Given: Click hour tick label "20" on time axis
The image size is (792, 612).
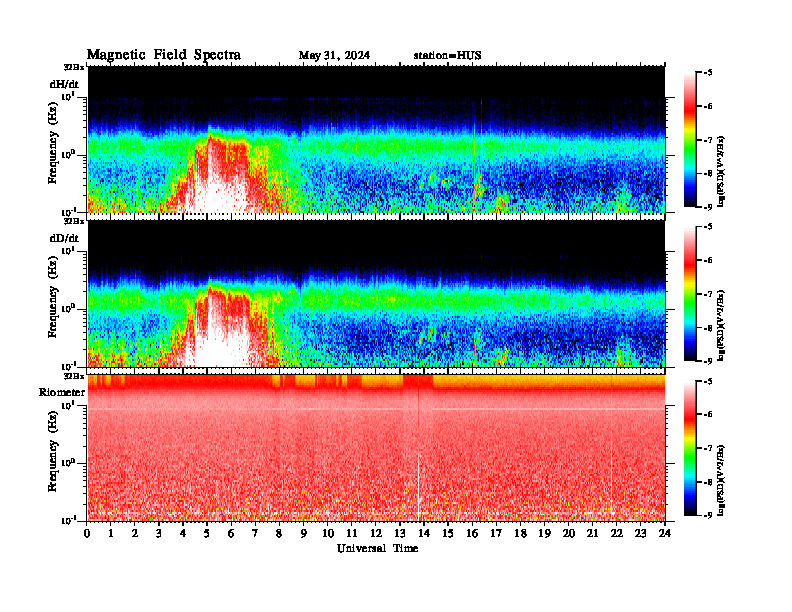Looking at the screenshot, I should click(x=568, y=533).
